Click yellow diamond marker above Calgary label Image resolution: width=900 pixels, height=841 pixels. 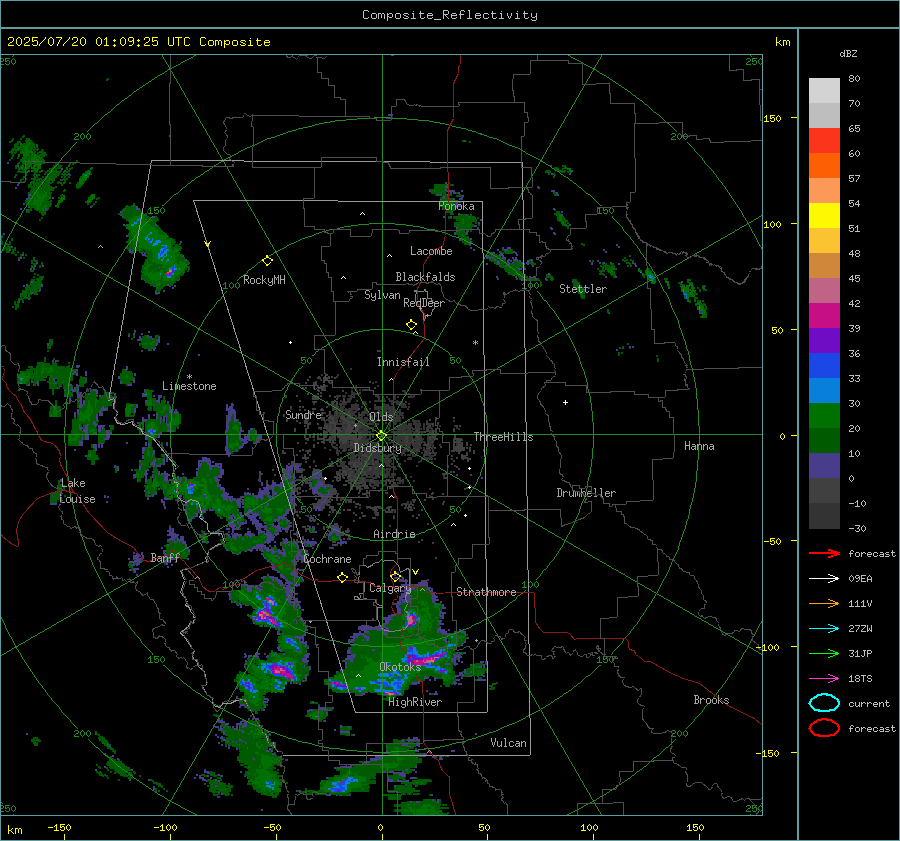[395, 576]
